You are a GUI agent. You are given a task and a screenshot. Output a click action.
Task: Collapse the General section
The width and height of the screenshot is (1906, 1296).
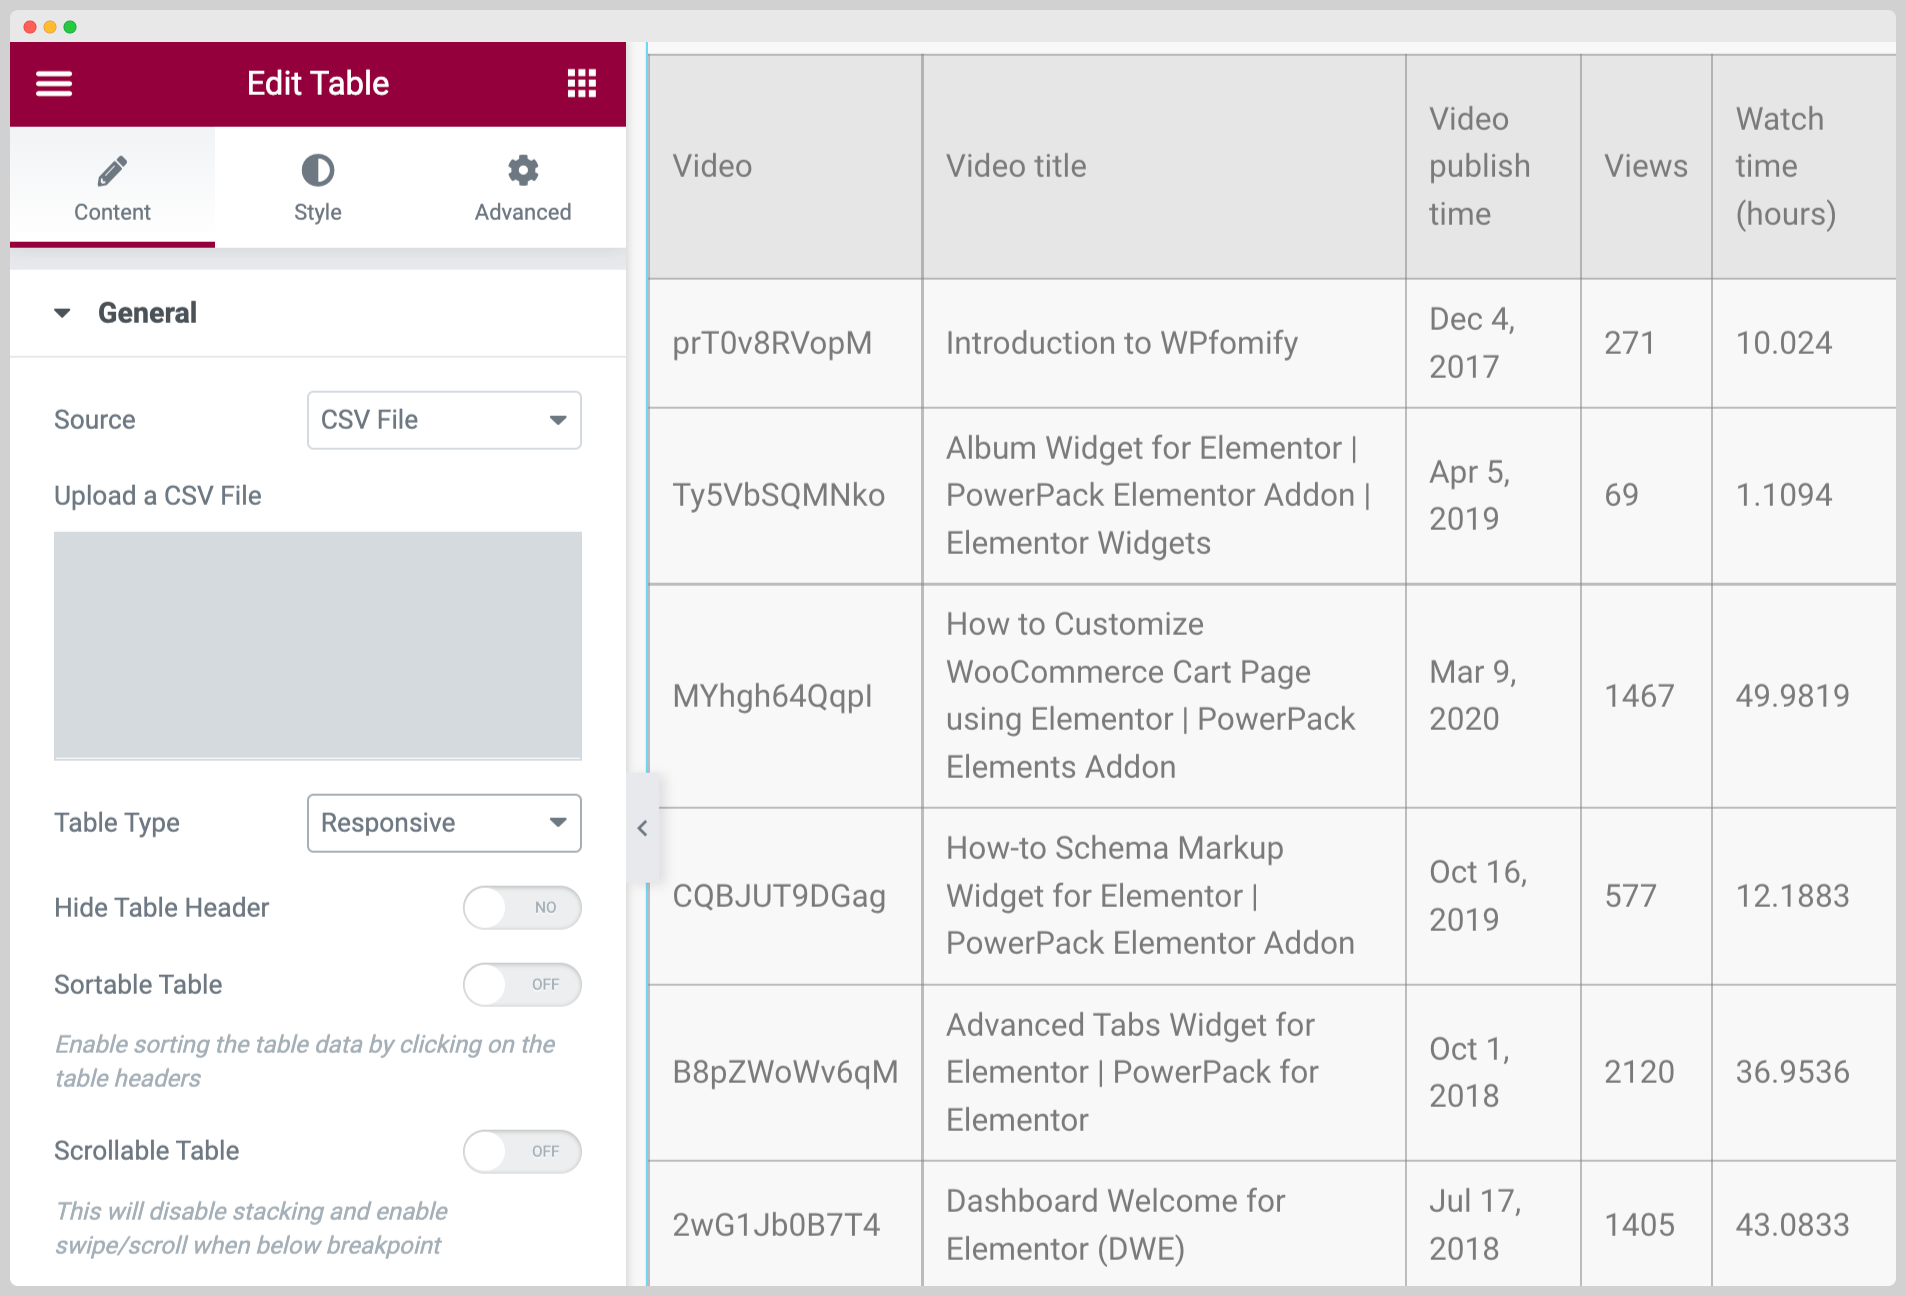coord(63,312)
